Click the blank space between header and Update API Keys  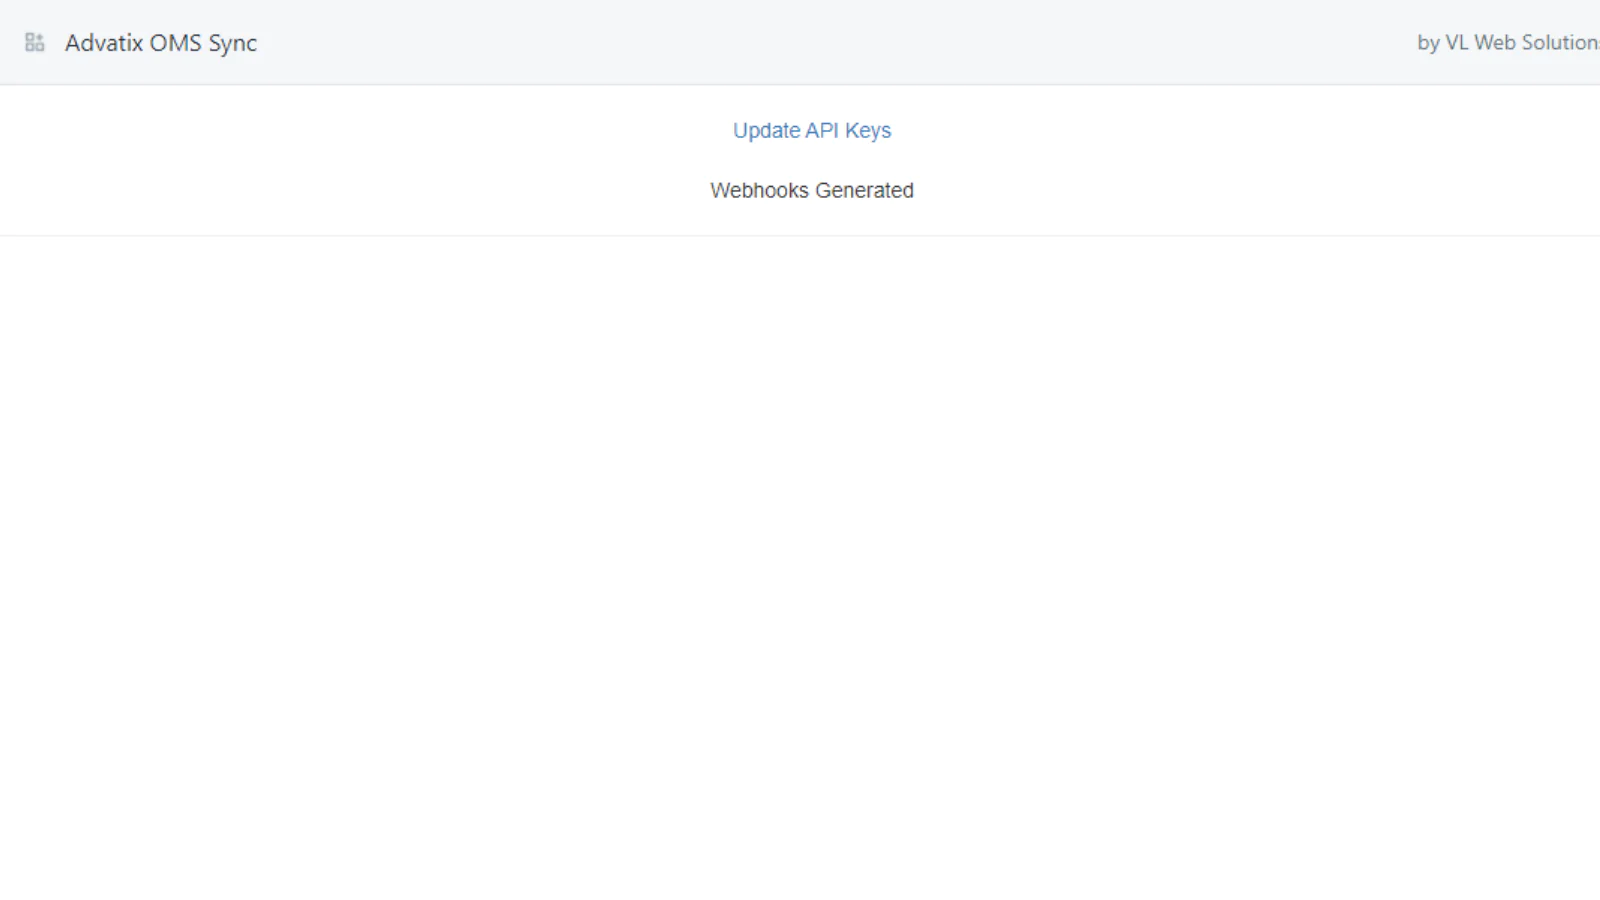(x=812, y=101)
